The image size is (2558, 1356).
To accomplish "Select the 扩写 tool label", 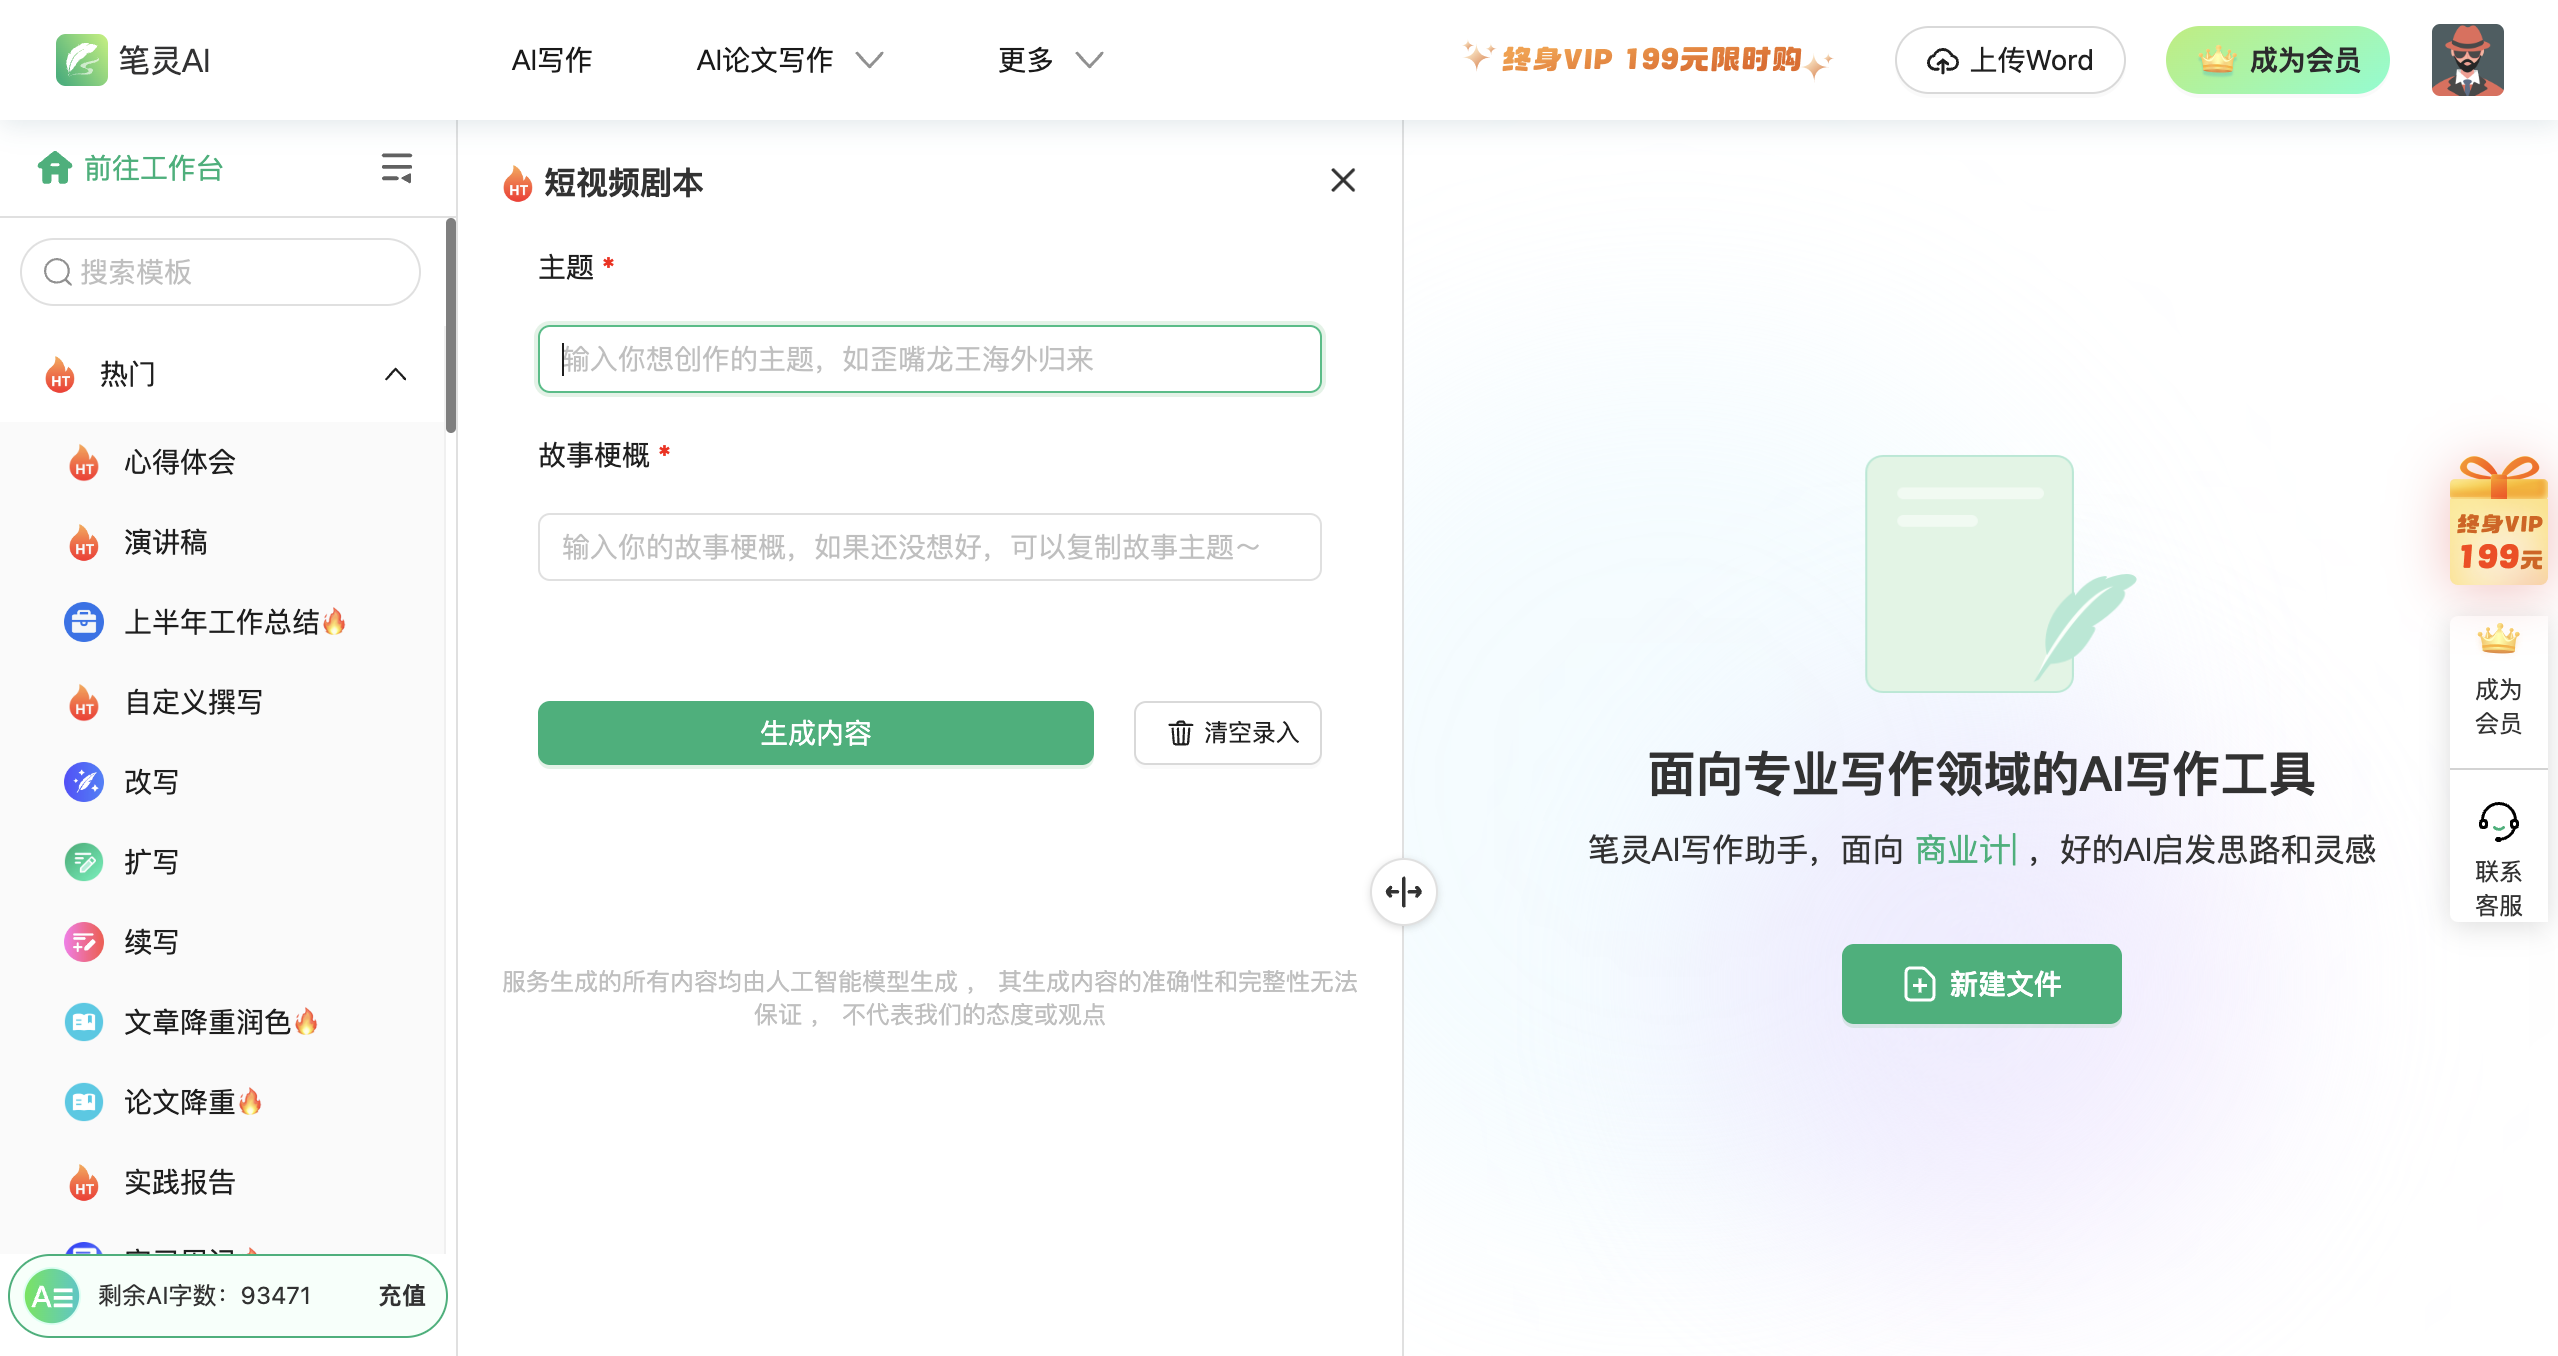I will [x=152, y=862].
